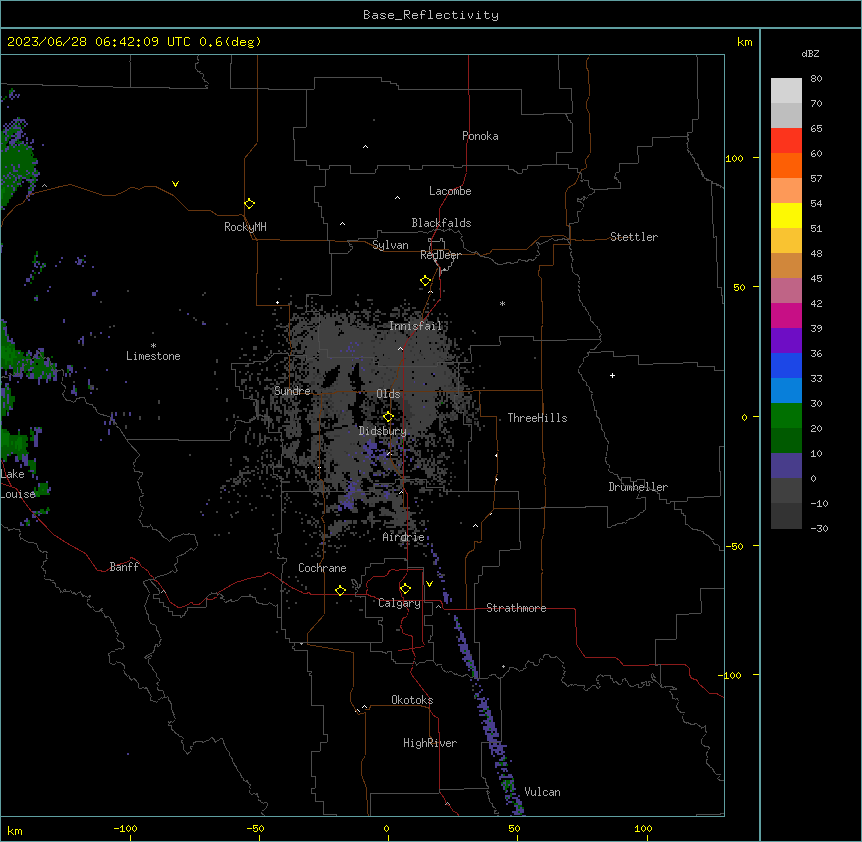The width and height of the screenshot is (862, 842).
Task: Click the RockyMH map label
Action: (245, 227)
